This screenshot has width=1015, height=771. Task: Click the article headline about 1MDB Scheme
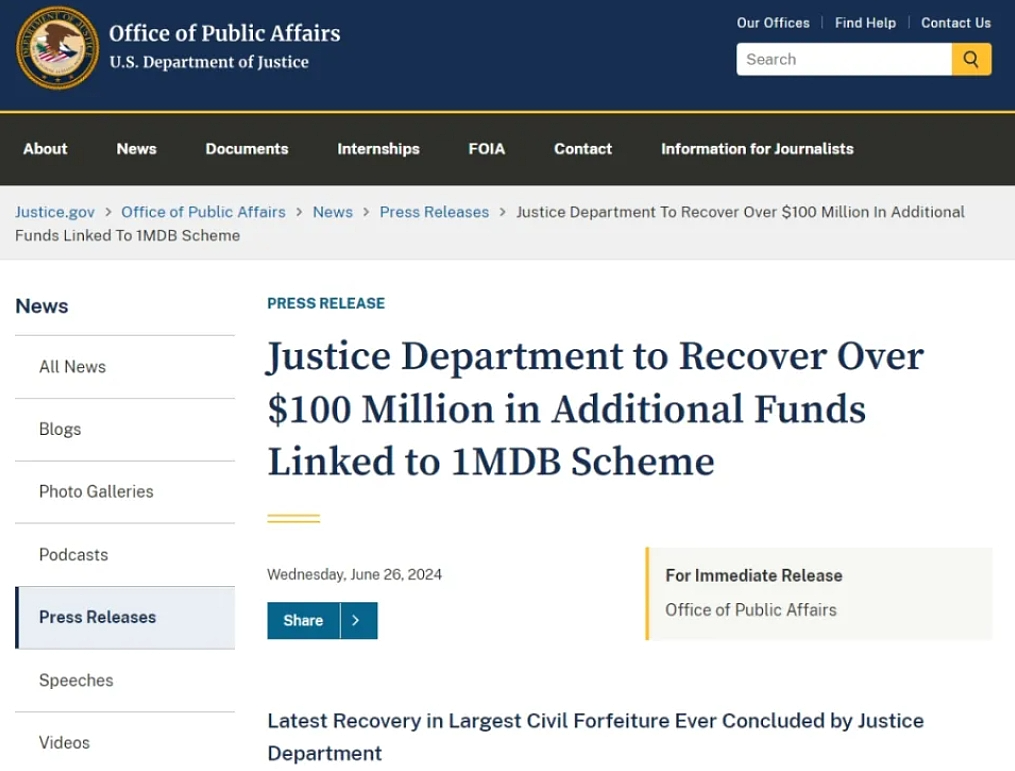pyautogui.click(x=596, y=409)
